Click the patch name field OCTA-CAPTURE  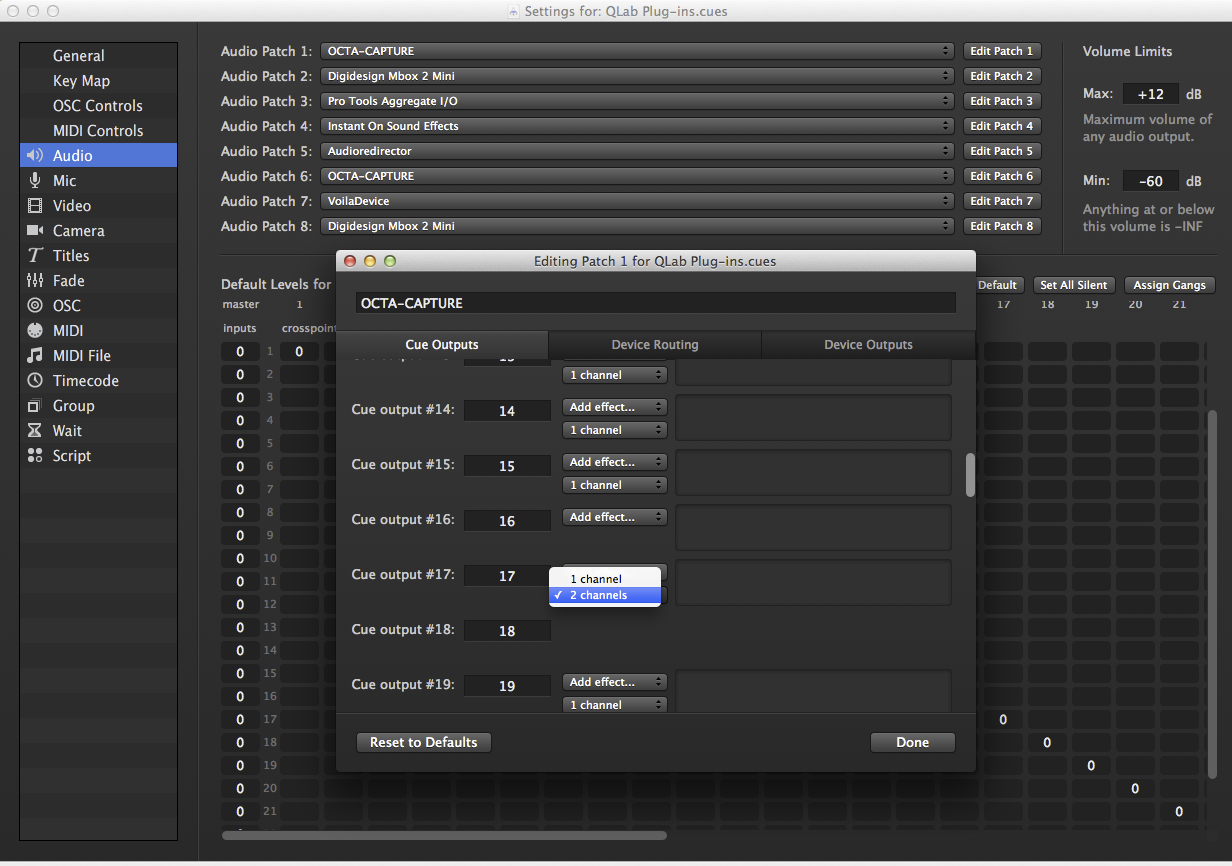click(x=655, y=303)
